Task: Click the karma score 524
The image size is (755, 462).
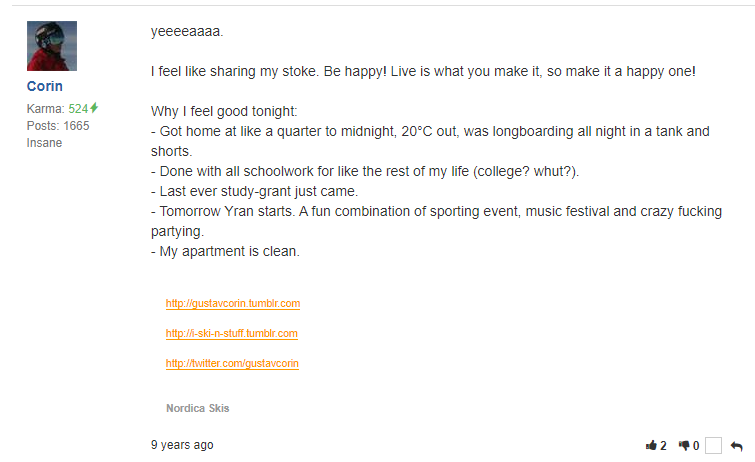Action: pyautogui.click(x=79, y=108)
